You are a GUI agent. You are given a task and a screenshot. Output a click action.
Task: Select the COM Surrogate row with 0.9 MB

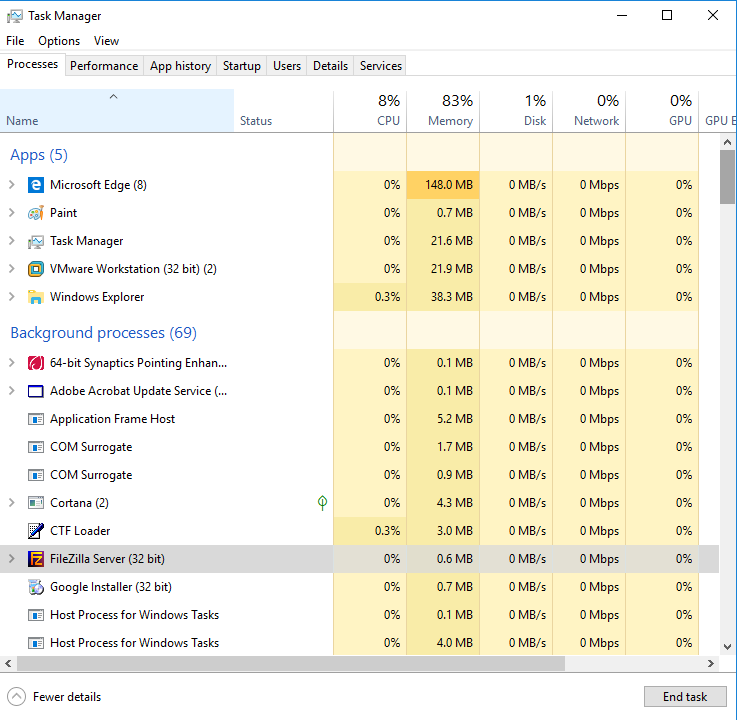360,475
